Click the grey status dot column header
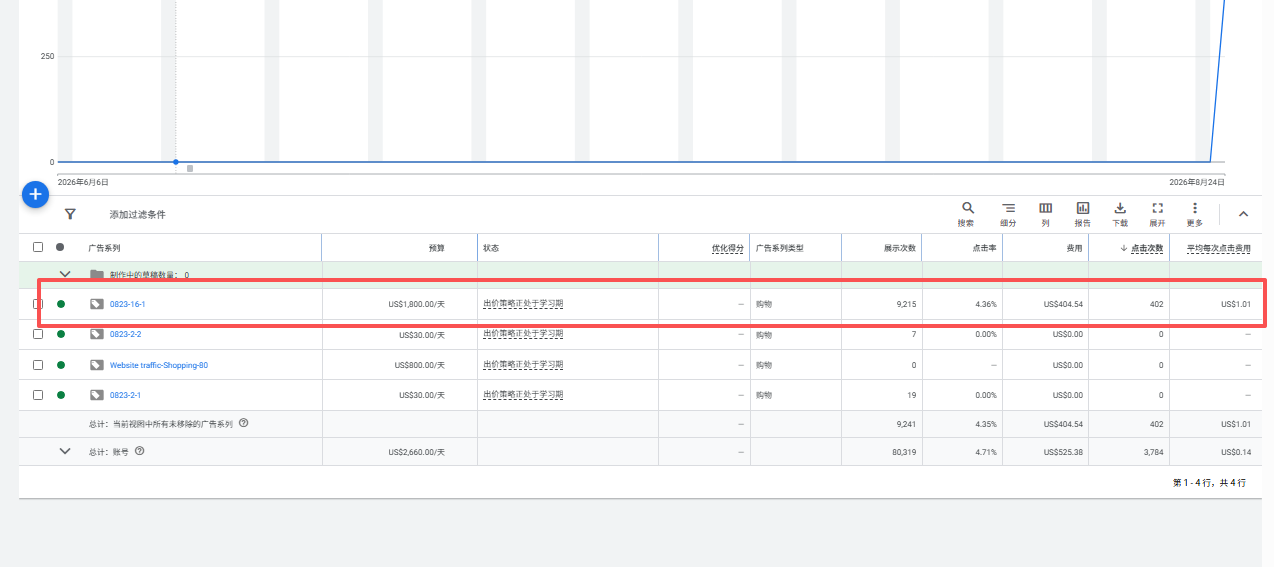This screenshot has width=1274, height=567. click(x=61, y=247)
